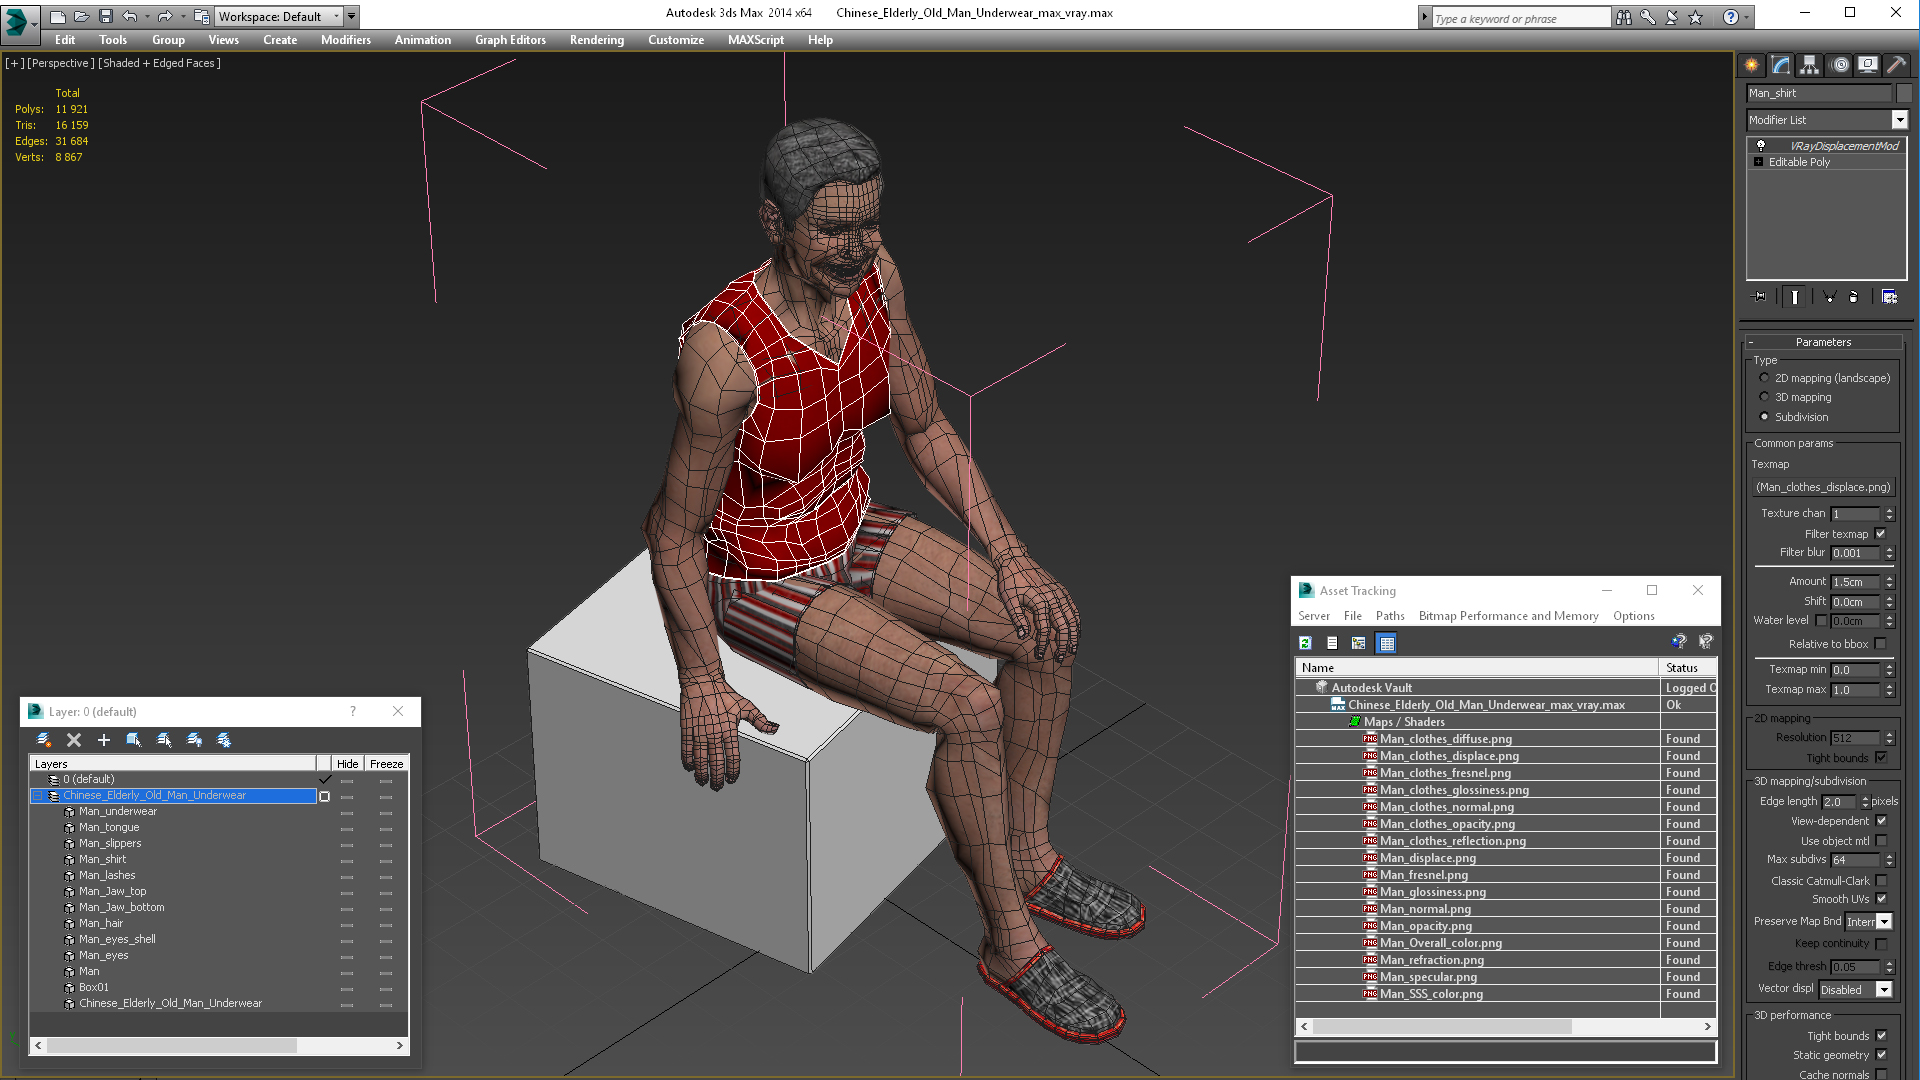This screenshot has width=1920, height=1080.
Task: Enable the Relative to bbox checkbox
Action: tap(1880, 644)
